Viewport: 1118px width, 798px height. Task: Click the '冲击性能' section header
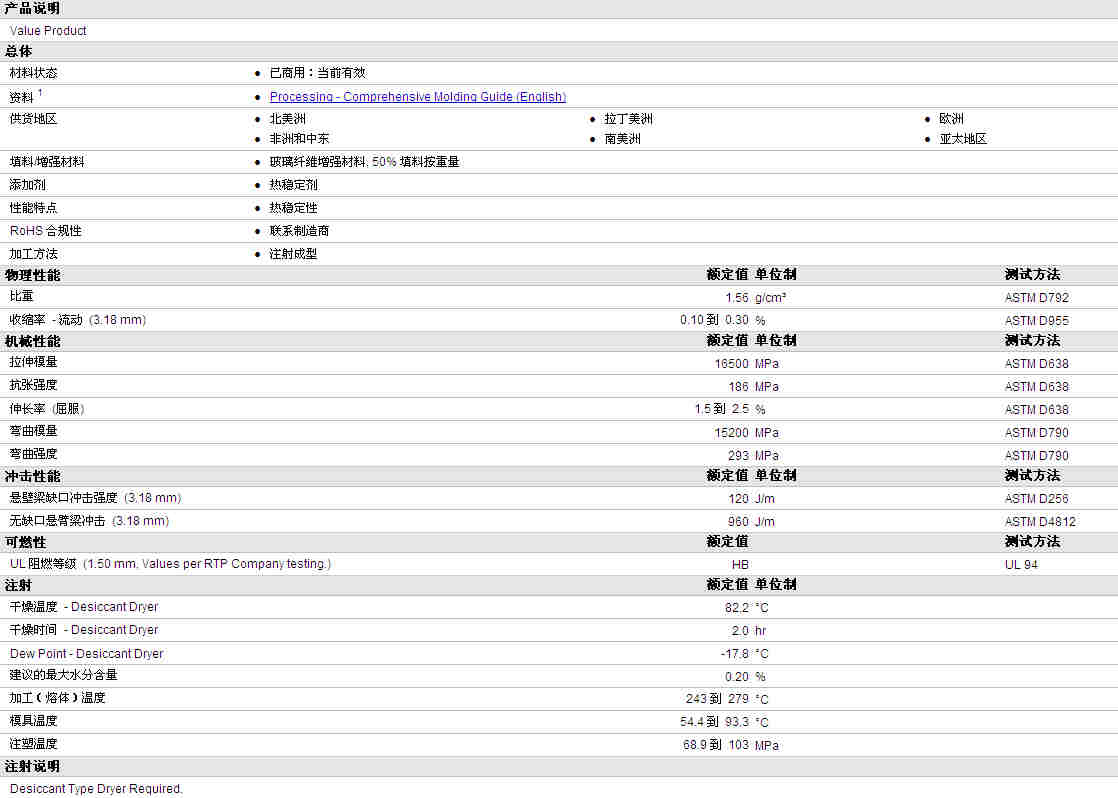point(32,476)
